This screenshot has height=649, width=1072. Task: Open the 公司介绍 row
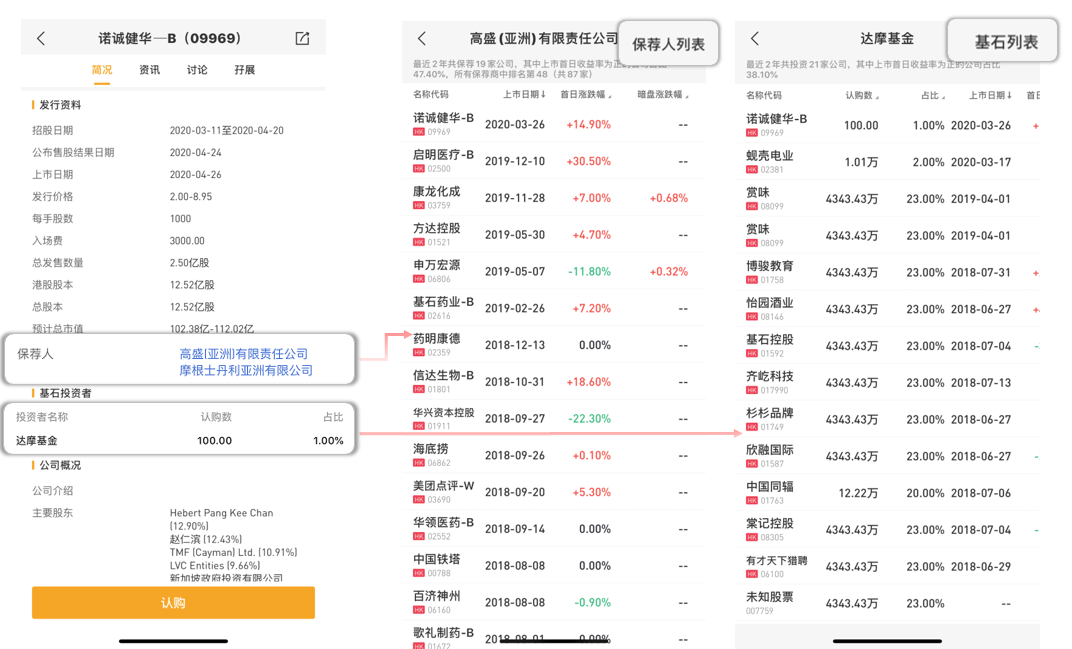tap(174, 490)
